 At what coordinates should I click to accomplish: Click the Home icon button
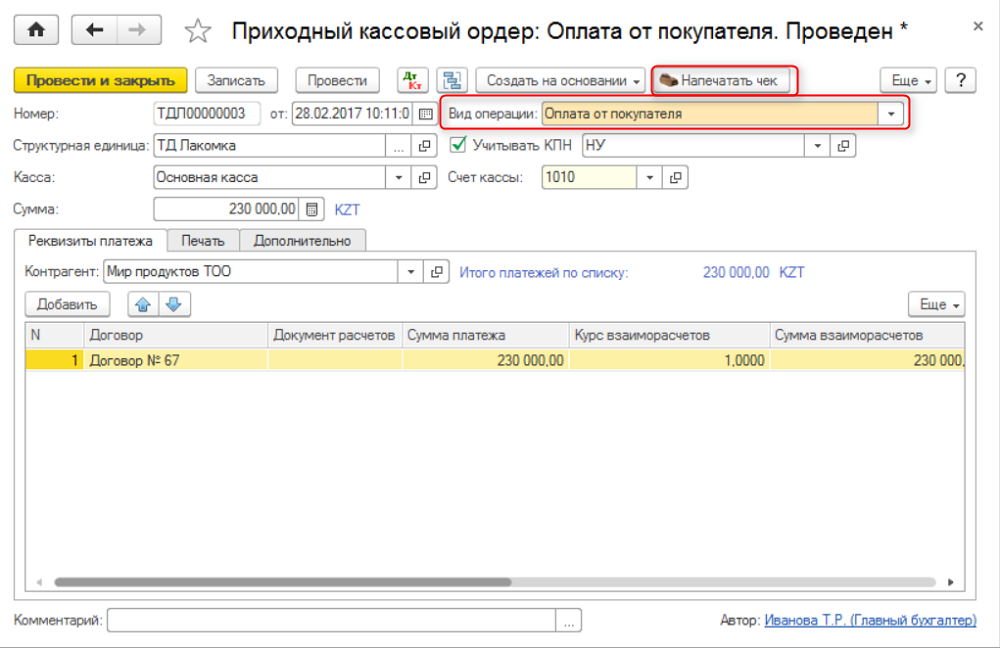click(37, 30)
